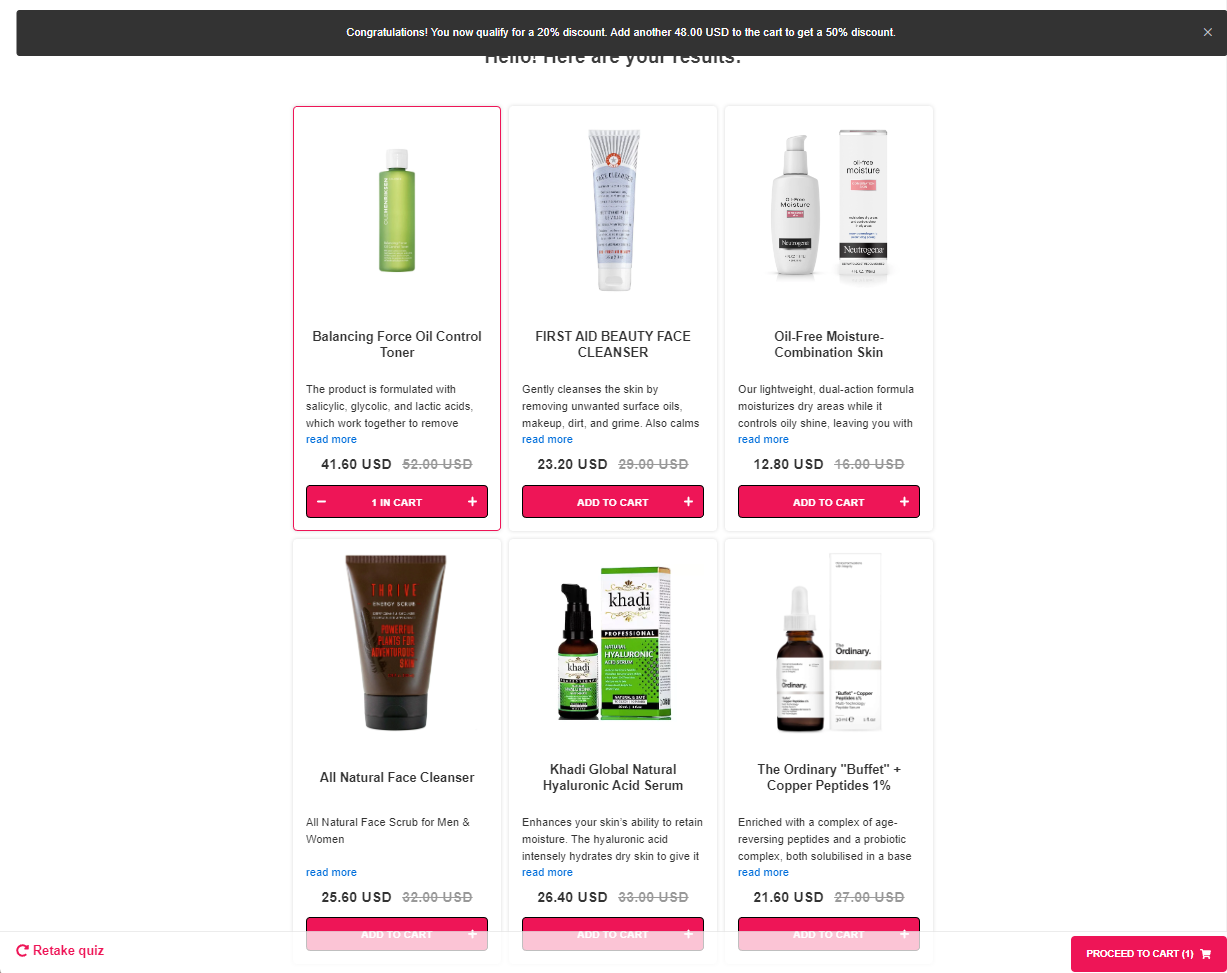1227x973 pixels.
Task: Select the First Aid Beauty tube image
Action: tap(613, 210)
